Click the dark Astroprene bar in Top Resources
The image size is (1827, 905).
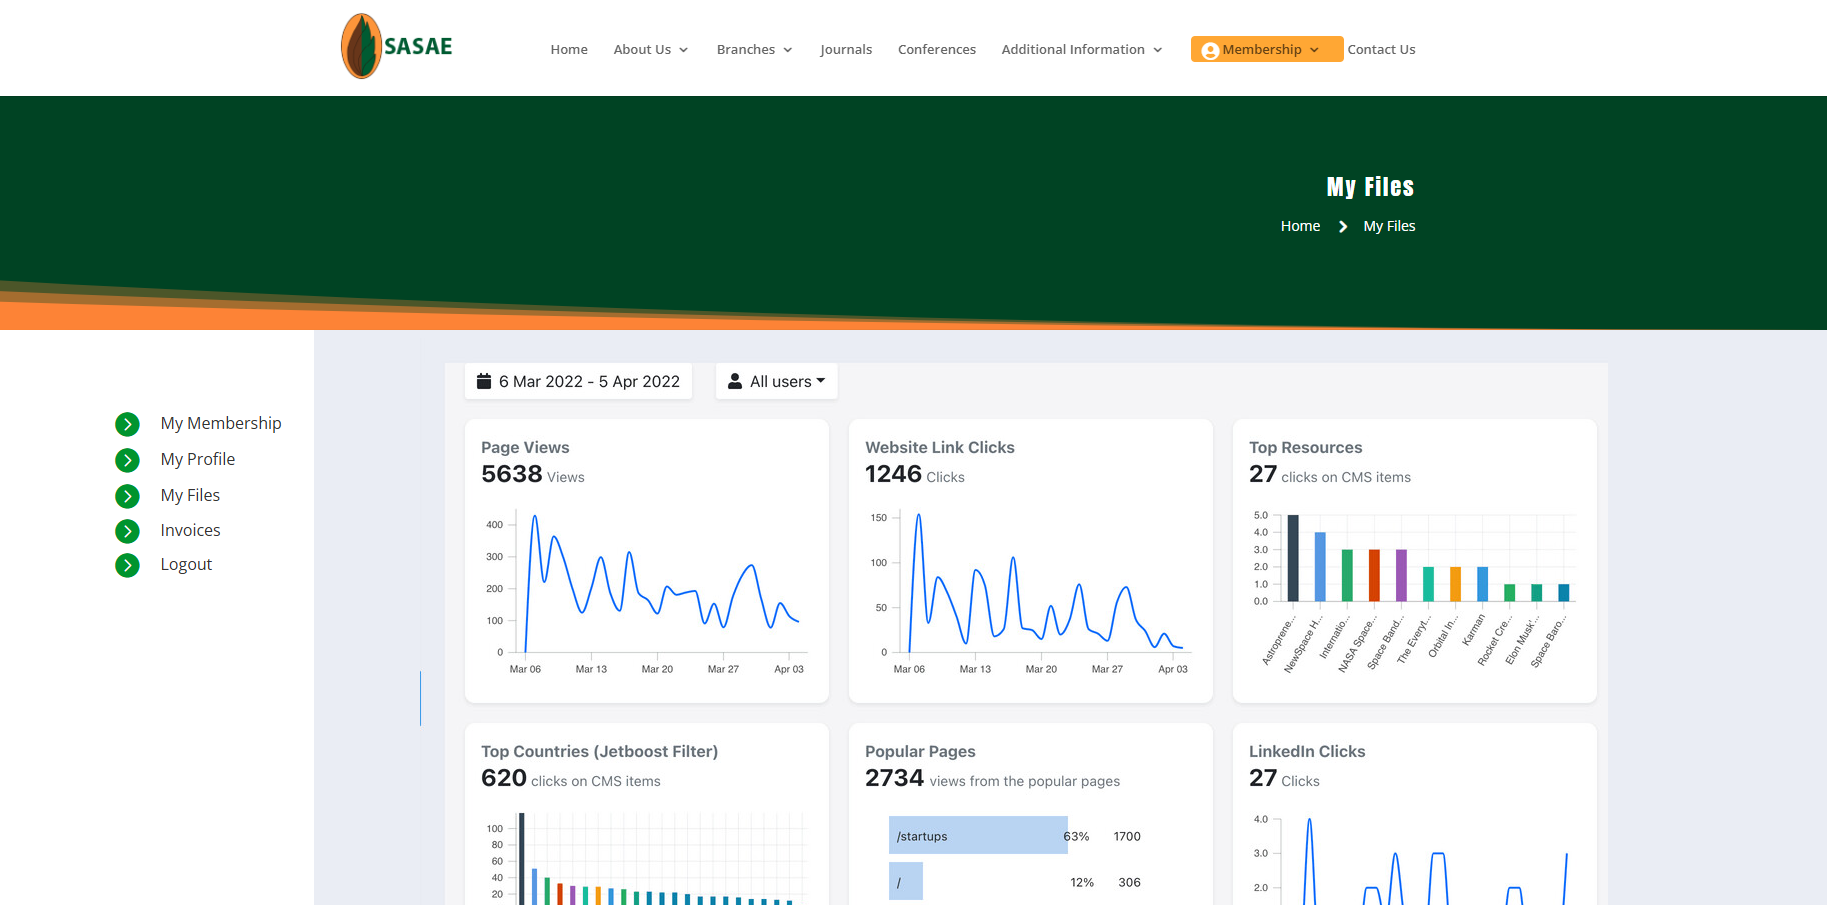(1293, 558)
